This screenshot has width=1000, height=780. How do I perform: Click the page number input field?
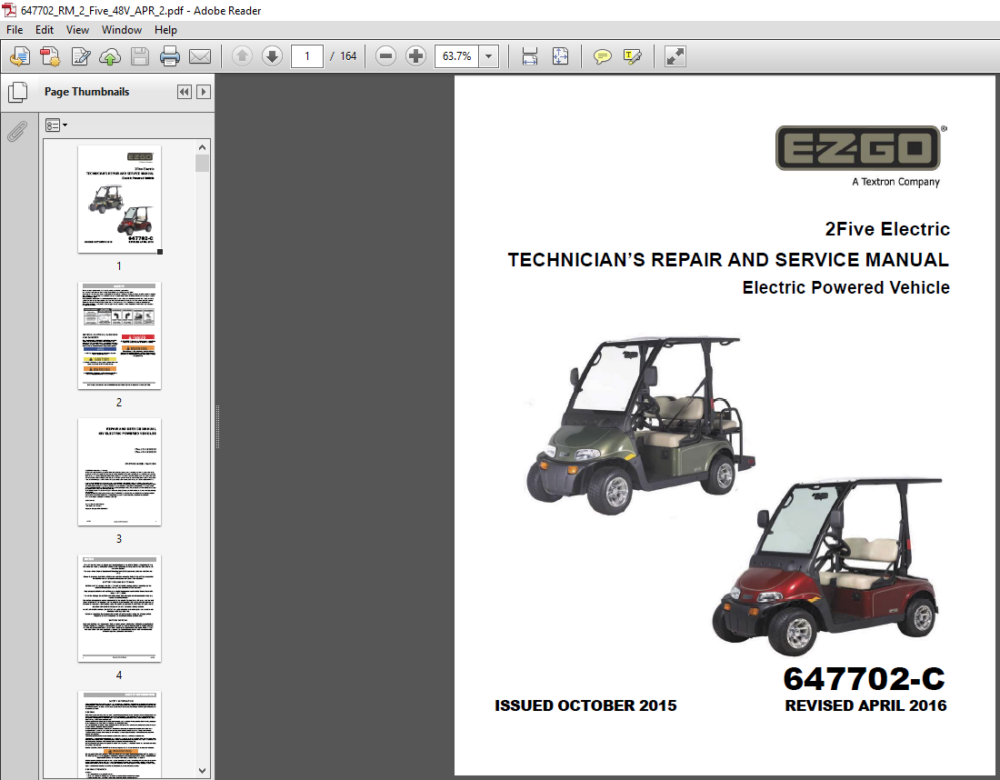pos(307,56)
